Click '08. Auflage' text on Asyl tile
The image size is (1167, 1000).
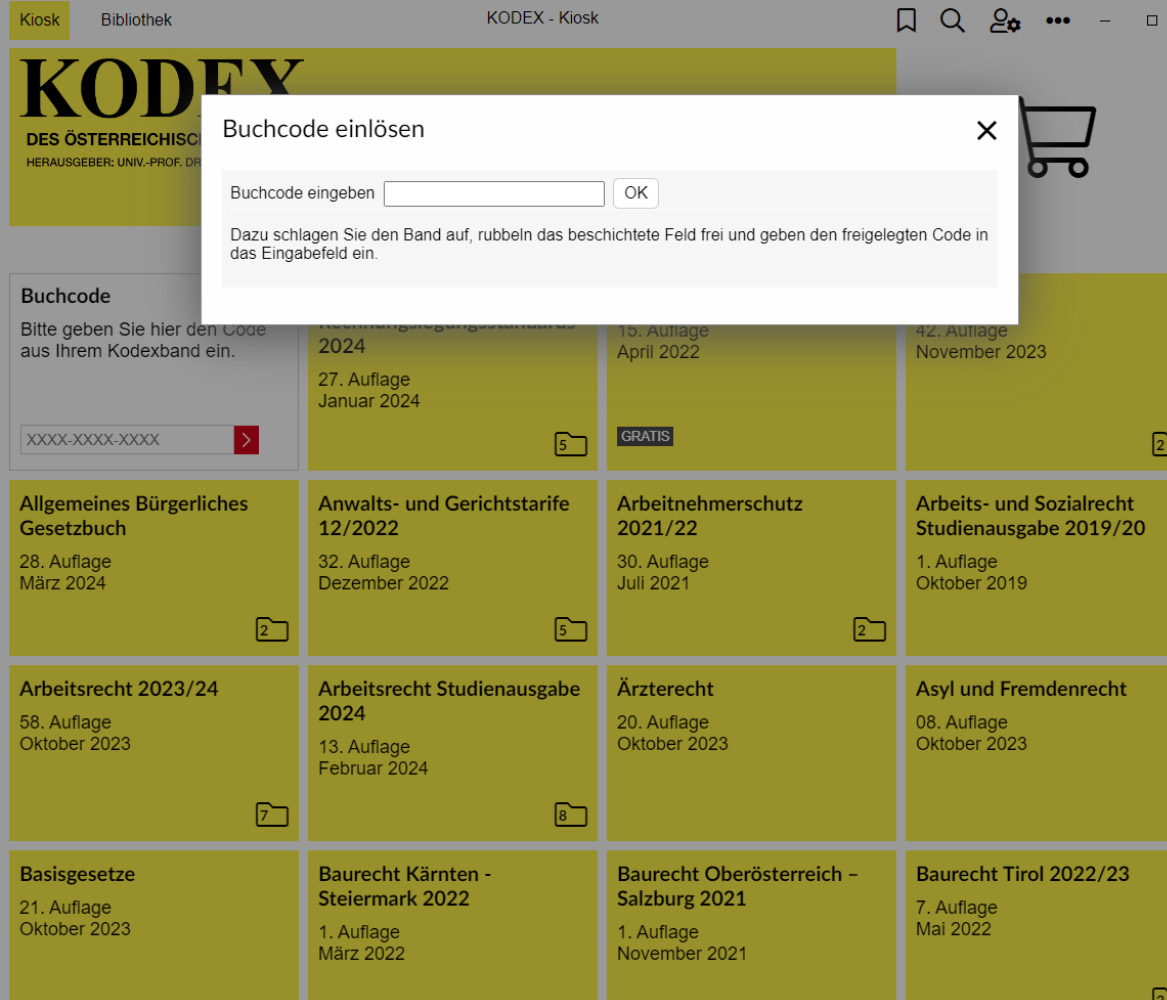(x=962, y=722)
